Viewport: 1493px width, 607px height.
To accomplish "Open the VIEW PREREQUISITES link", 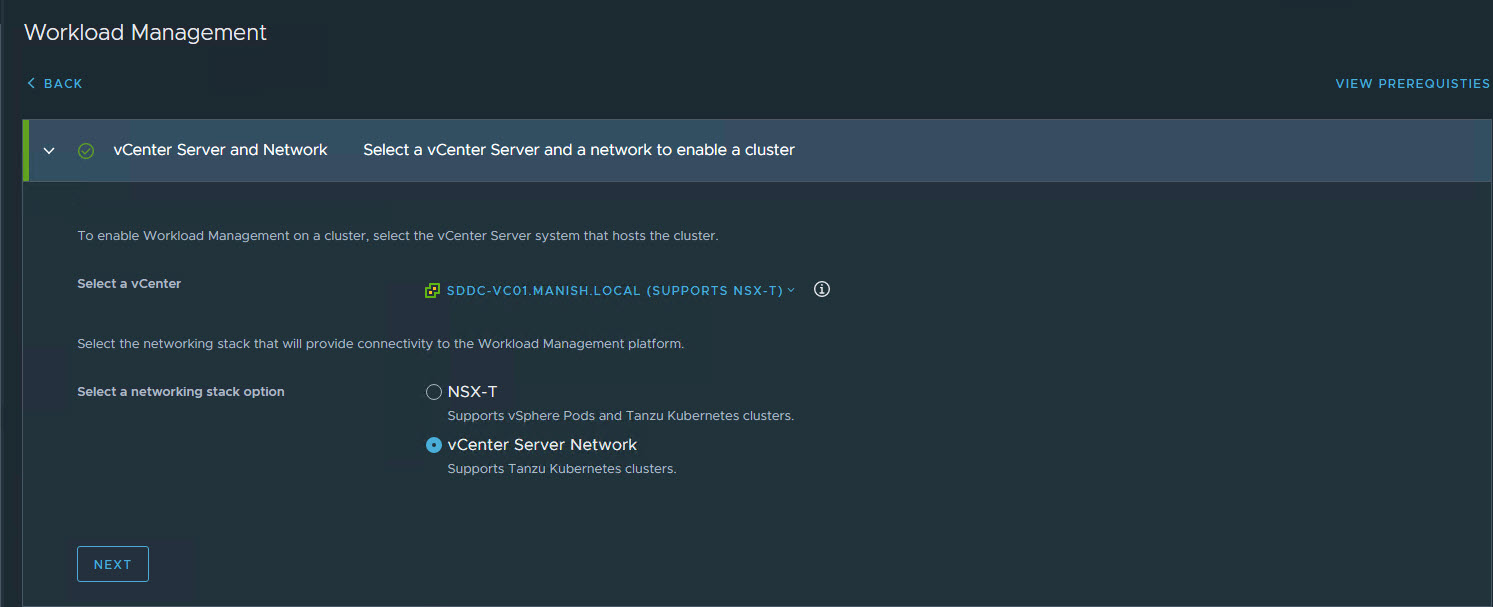I will click(x=1412, y=84).
